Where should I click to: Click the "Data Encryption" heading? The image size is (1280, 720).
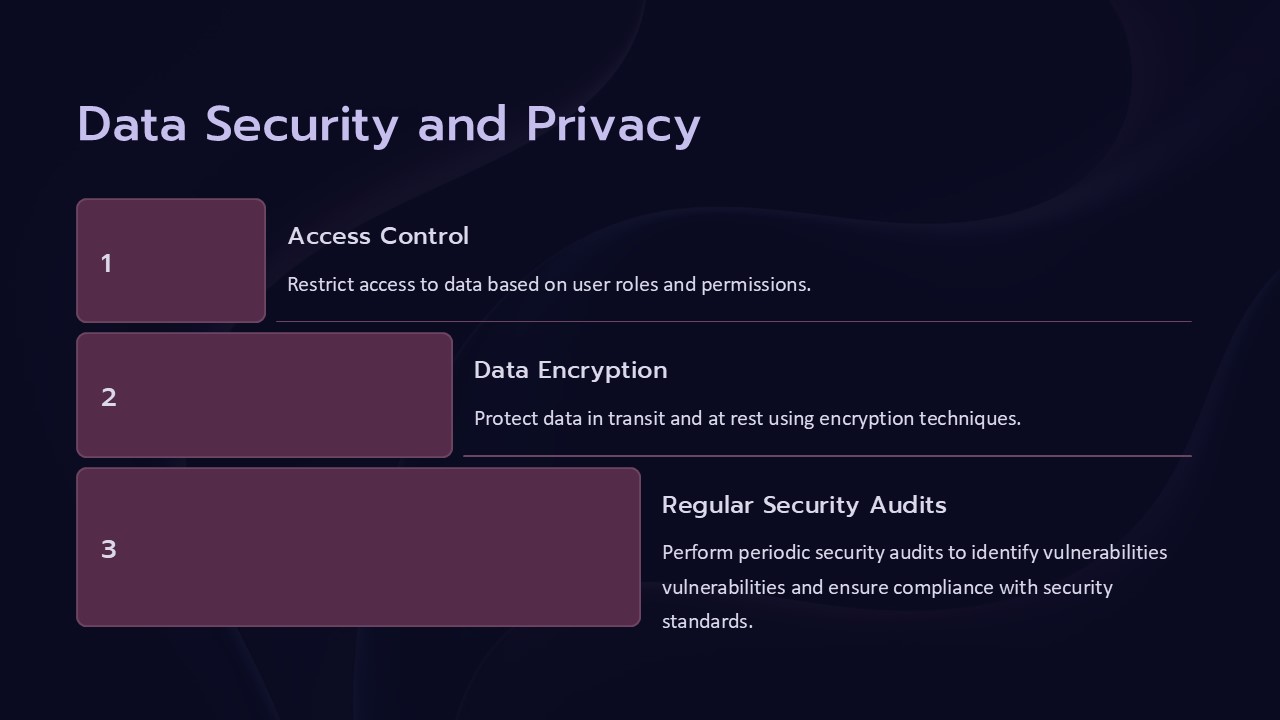[570, 370]
